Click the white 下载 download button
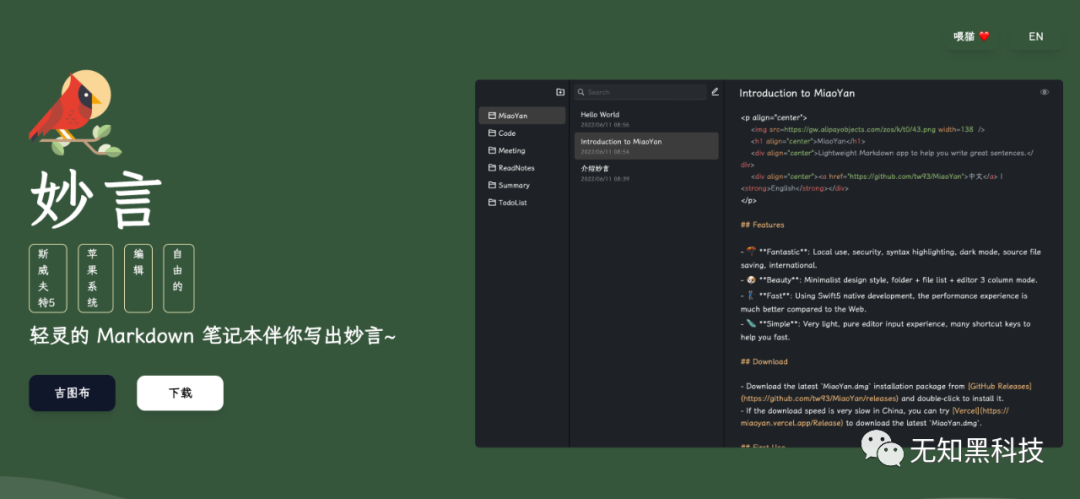 180,393
